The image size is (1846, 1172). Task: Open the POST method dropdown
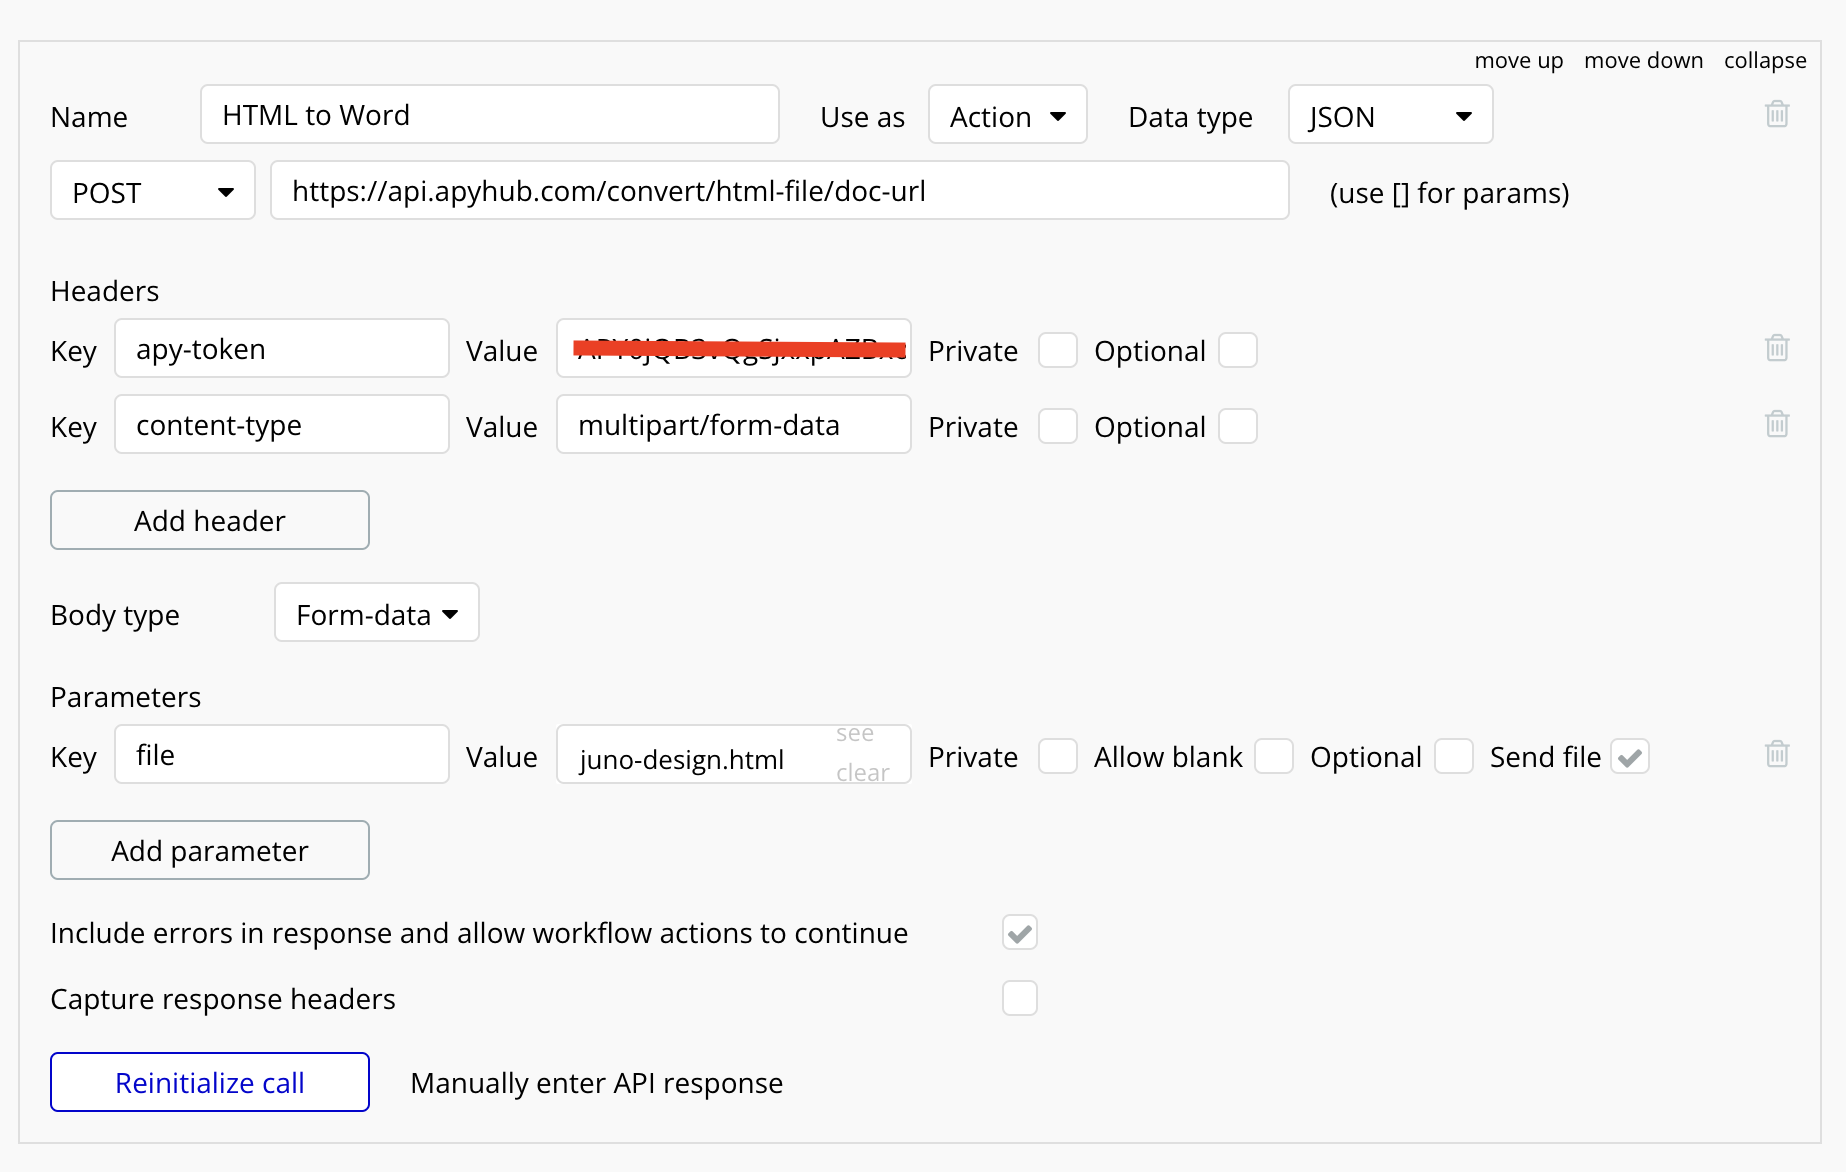tap(153, 191)
